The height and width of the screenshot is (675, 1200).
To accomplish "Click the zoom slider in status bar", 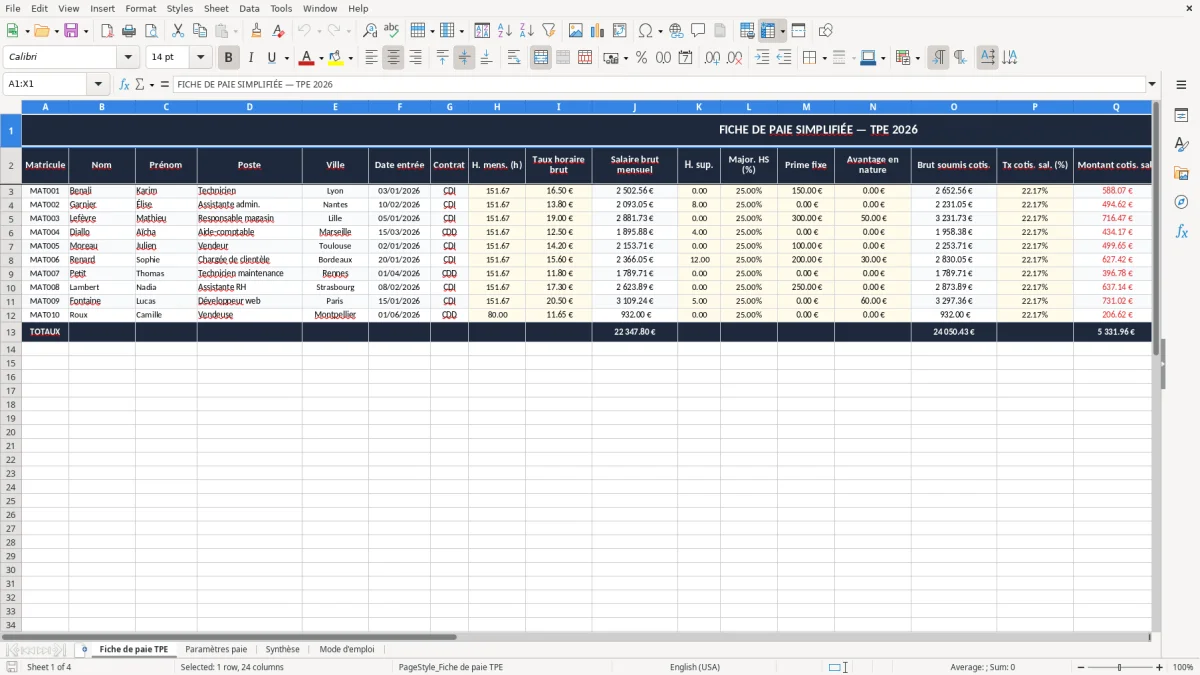I will pyautogui.click(x=1120, y=667).
